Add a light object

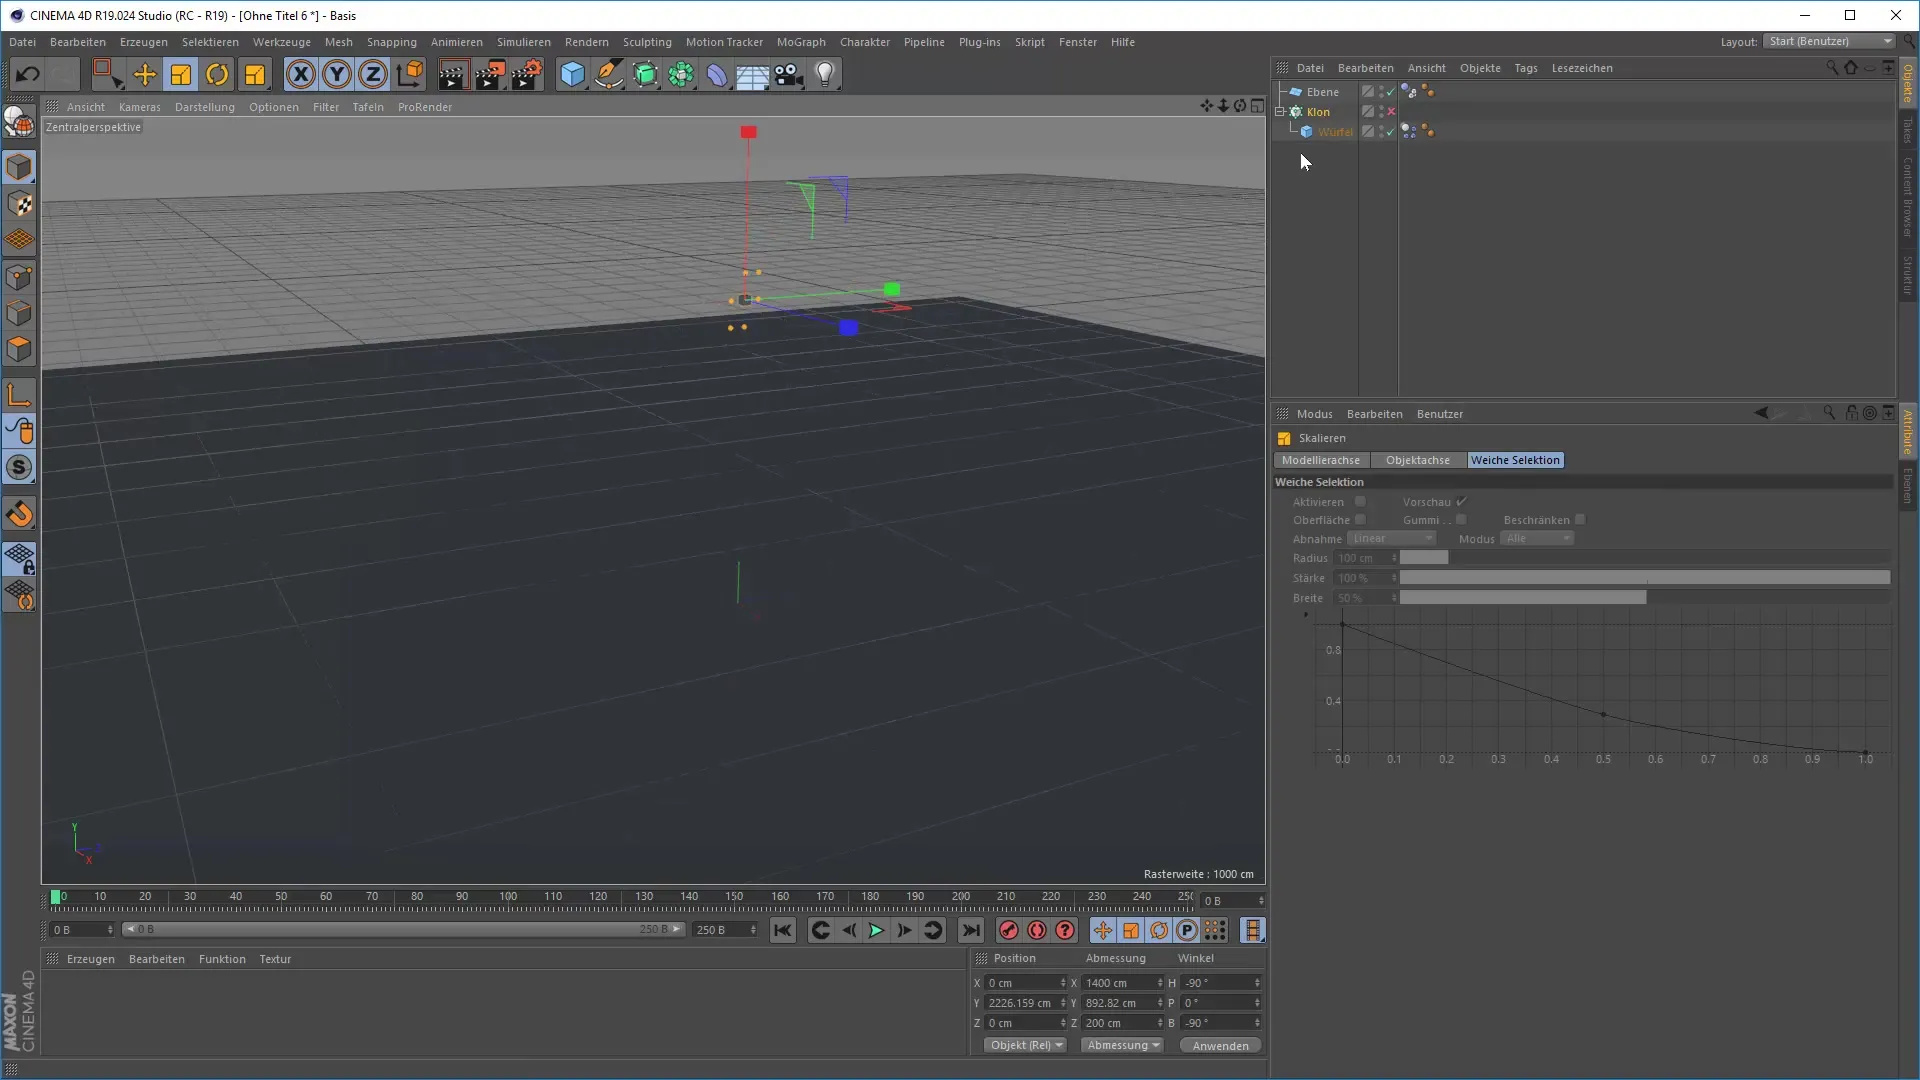coord(825,75)
